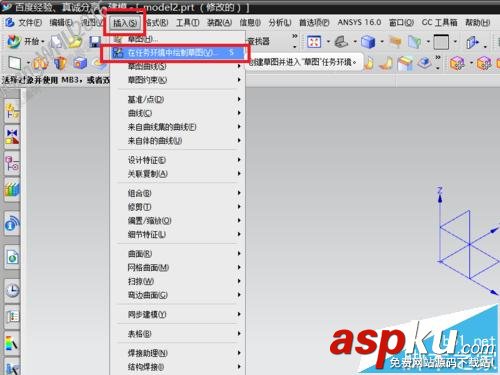Open the Part Navigator sidebar tab

coord(12,164)
